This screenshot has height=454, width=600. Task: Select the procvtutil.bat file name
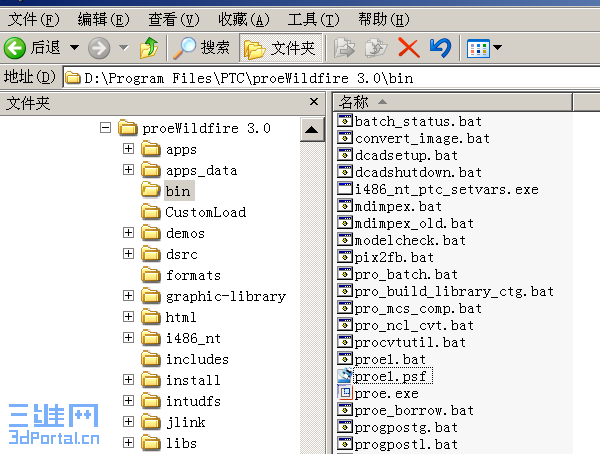pyautogui.click(x=410, y=342)
